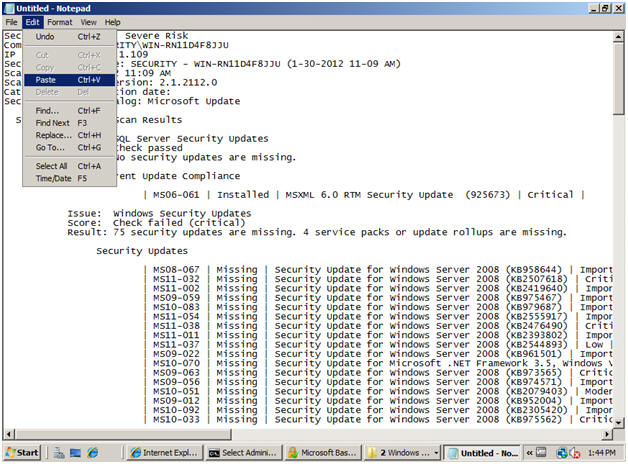Click text '(KB958644)'
This screenshot has height=464, width=628.
(x=533, y=270)
